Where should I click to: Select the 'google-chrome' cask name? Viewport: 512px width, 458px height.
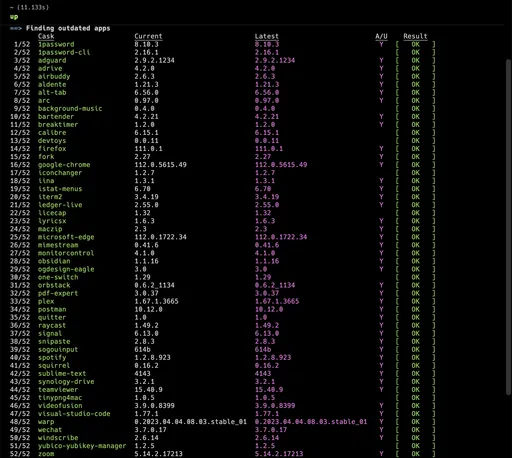[64, 165]
